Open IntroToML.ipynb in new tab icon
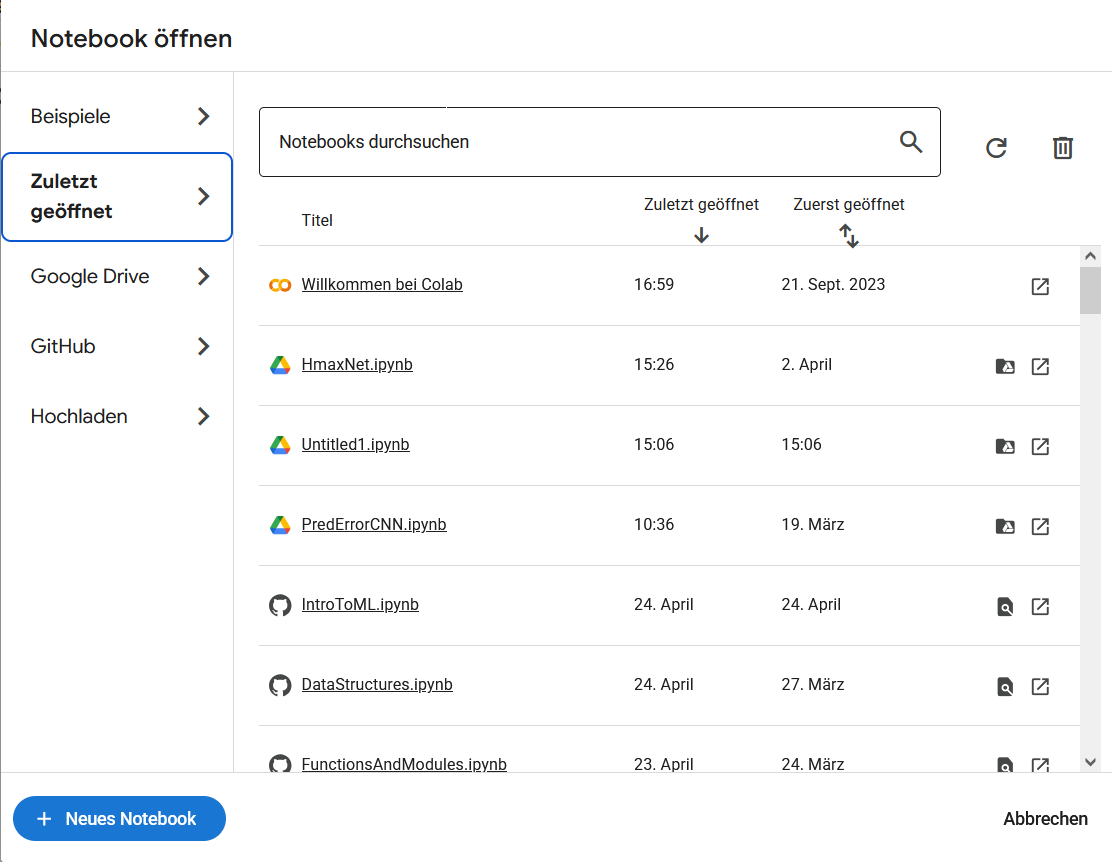Viewport: 1112px width, 862px height. pos(1040,607)
